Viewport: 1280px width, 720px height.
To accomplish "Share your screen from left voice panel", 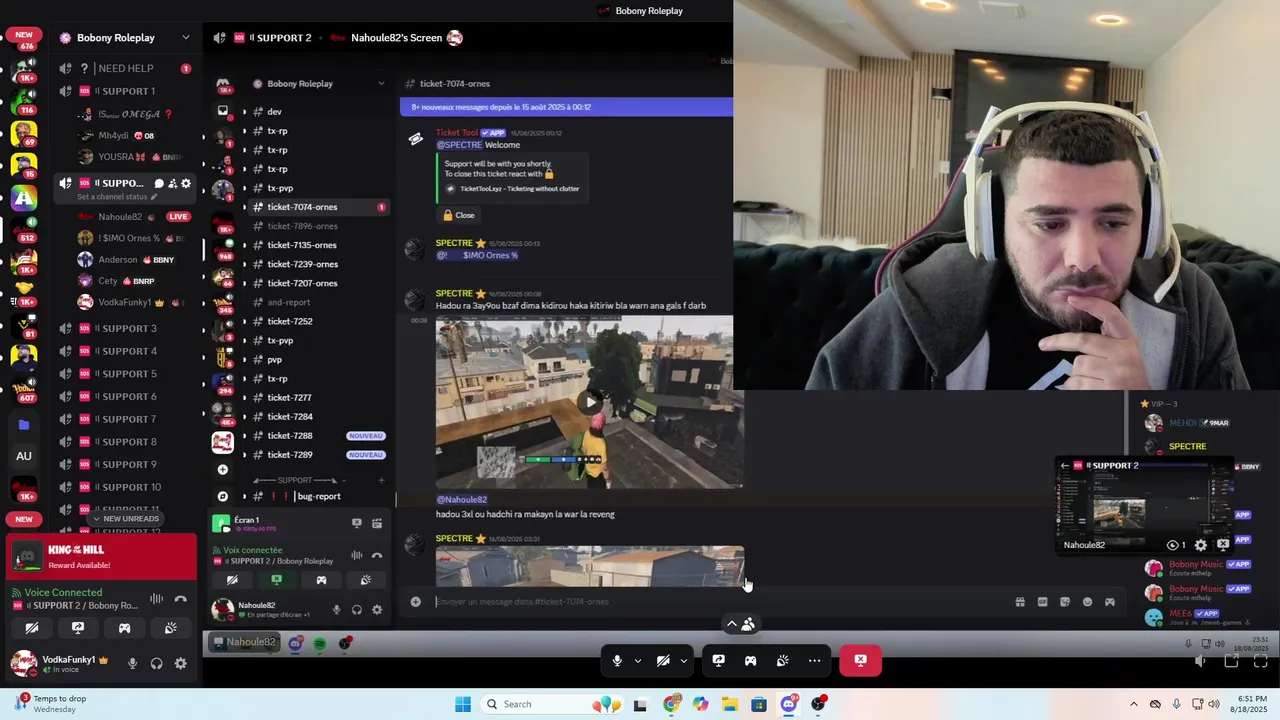I will pos(78,628).
